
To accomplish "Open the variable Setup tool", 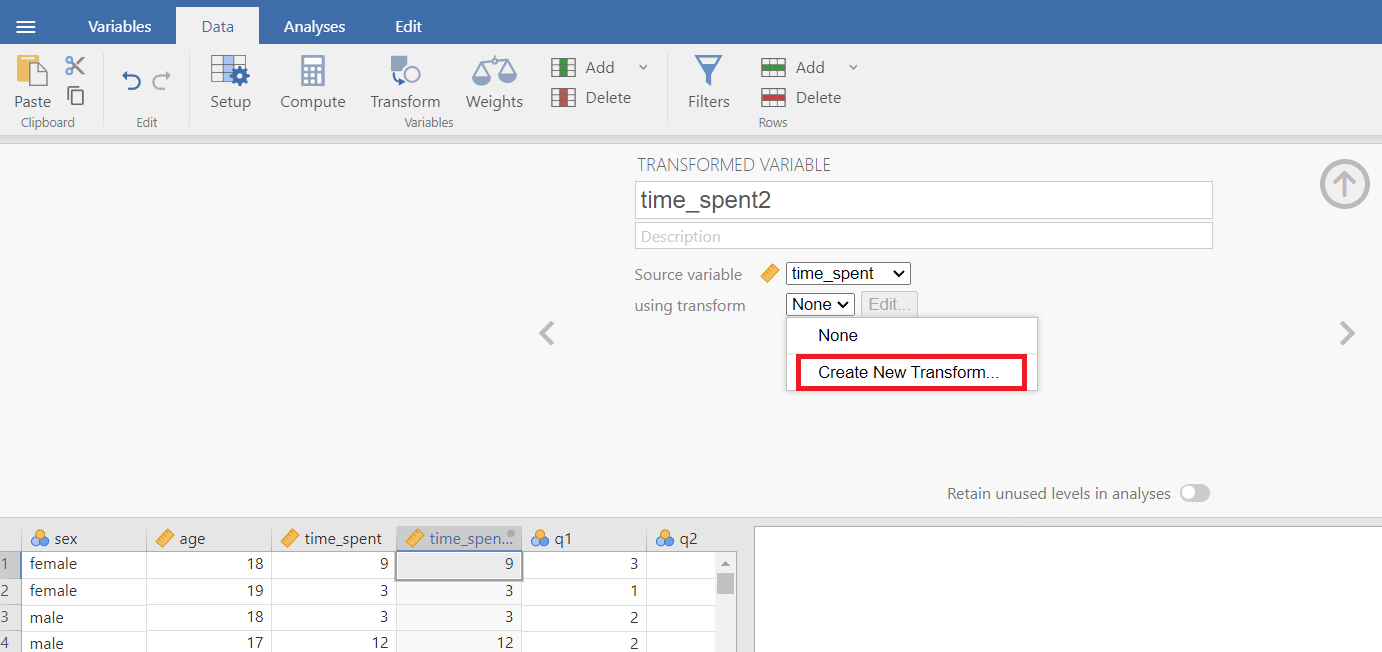I will point(230,72).
